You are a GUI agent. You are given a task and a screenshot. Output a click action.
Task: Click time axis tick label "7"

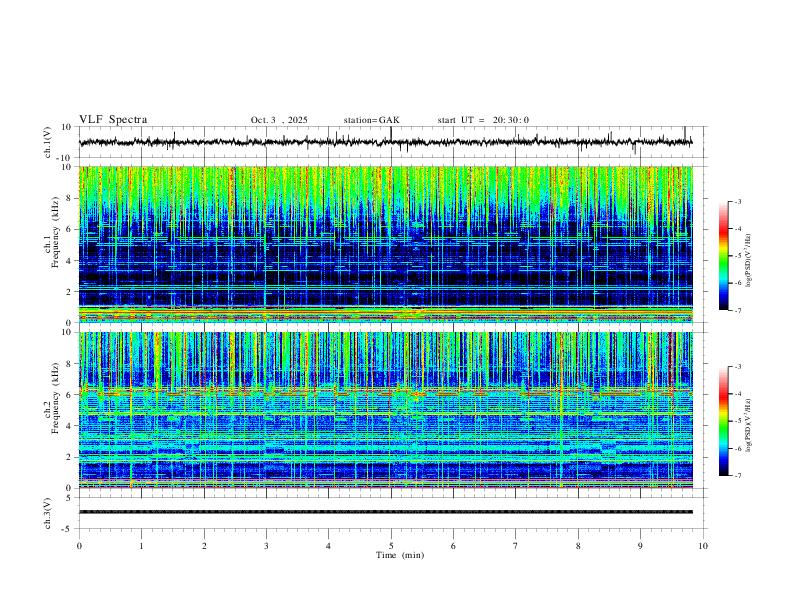pos(516,546)
